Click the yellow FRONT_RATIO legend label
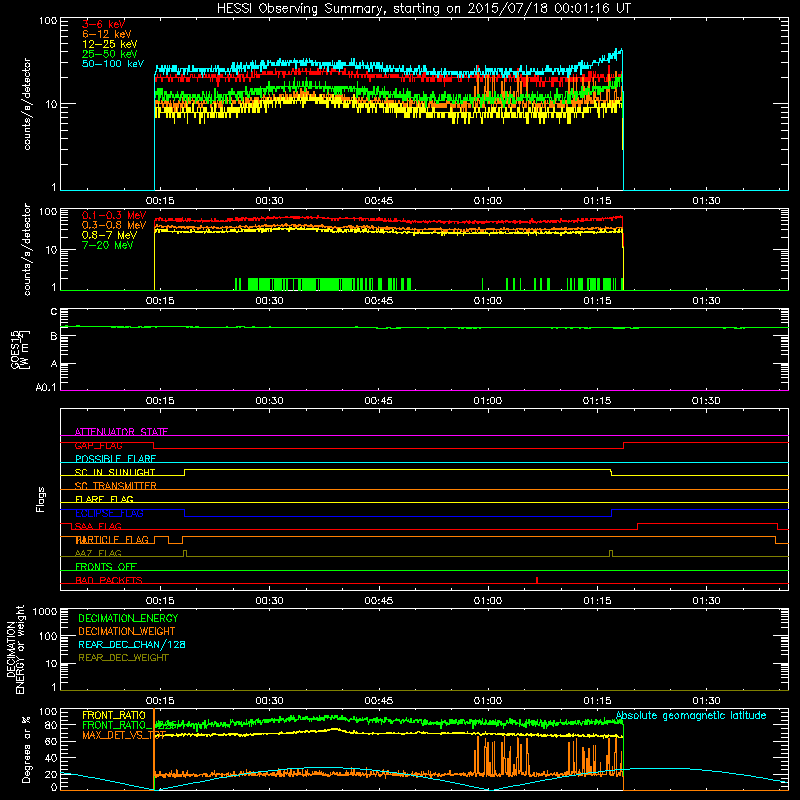The image size is (800, 800). pyautogui.click(x=114, y=715)
